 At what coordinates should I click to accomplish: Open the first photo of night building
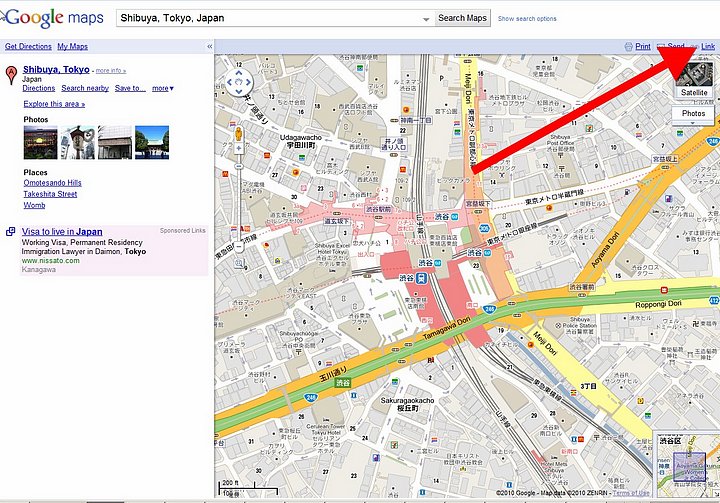40,142
